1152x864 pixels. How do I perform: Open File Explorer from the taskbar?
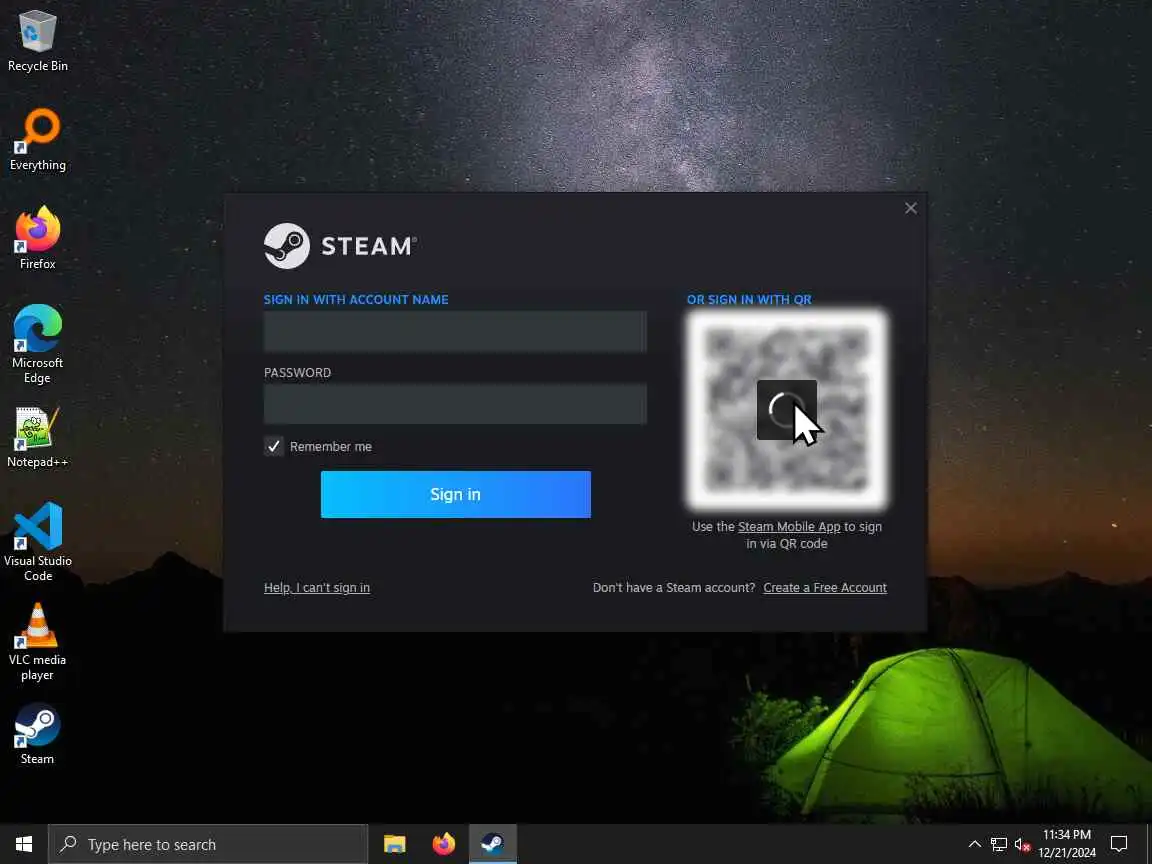395,844
